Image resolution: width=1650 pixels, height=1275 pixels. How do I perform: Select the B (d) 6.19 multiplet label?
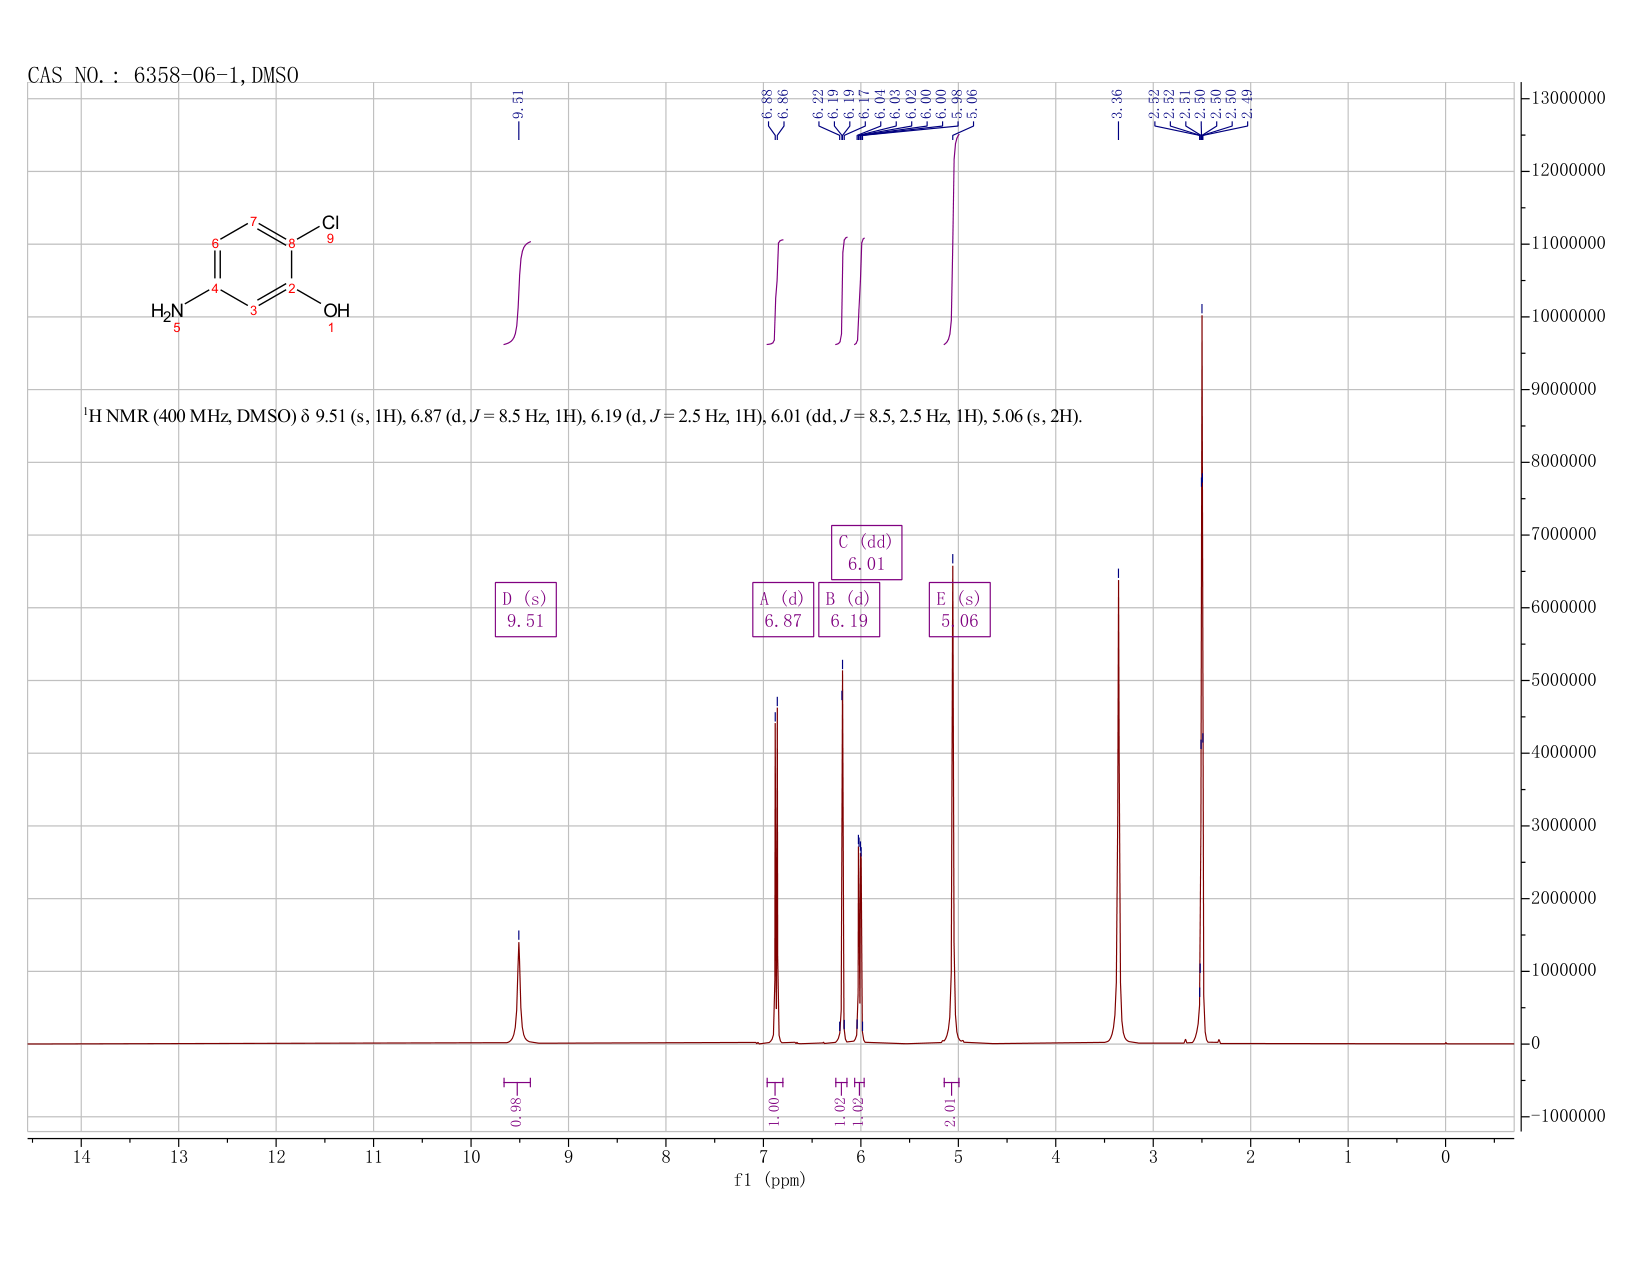coord(849,609)
